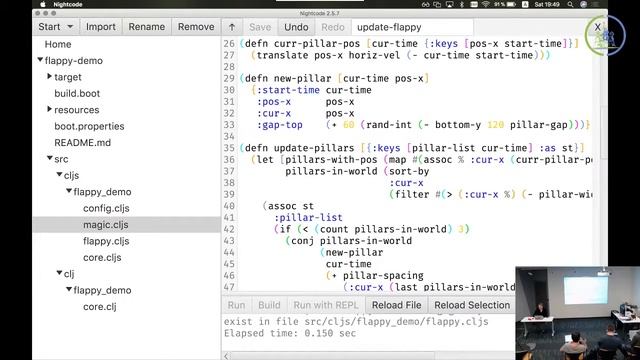
Task: Click the Run button
Action: 236,305
